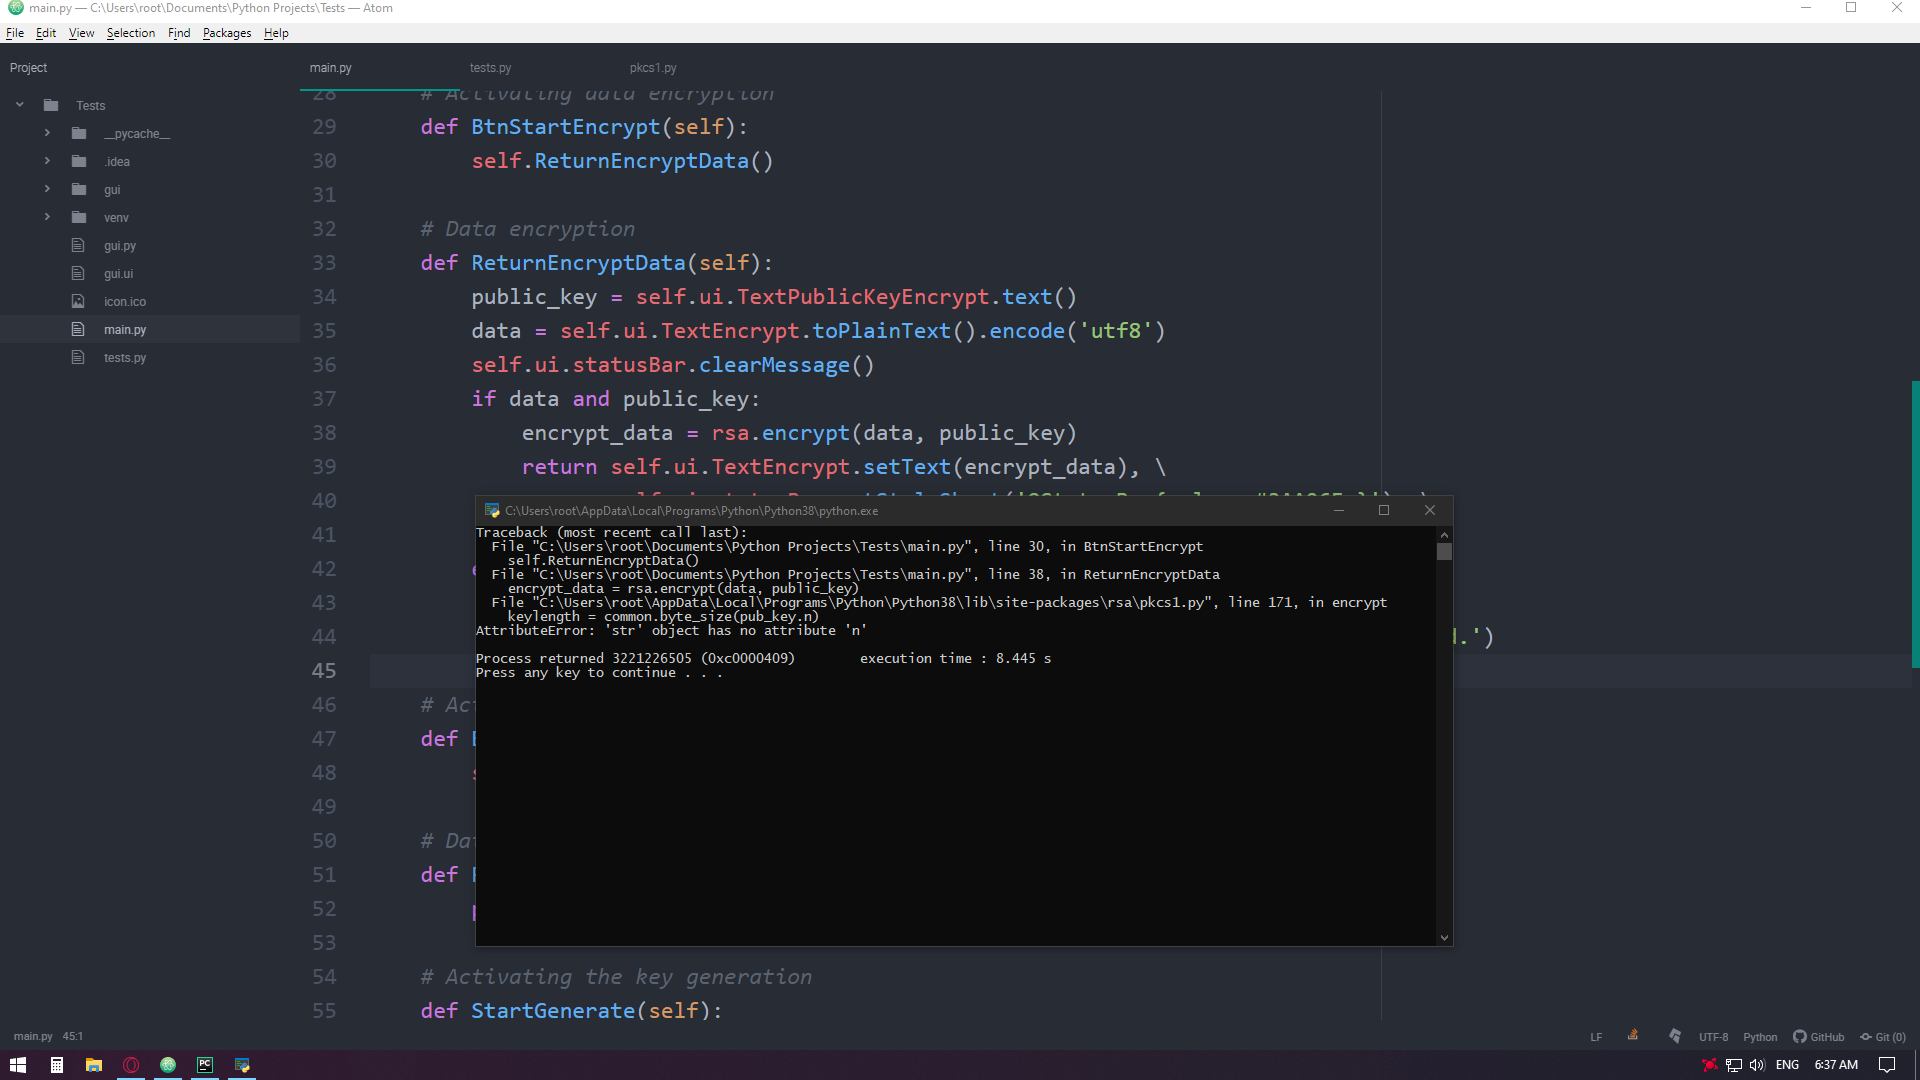Click the Tests root folder icon
Screen dimensions: 1920x1080
(x=51, y=105)
